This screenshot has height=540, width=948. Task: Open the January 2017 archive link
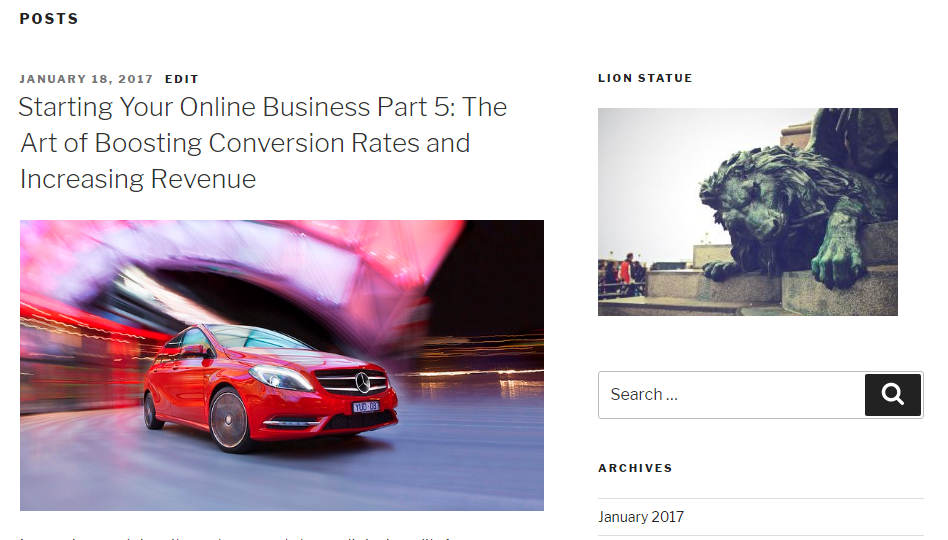(x=641, y=517)
